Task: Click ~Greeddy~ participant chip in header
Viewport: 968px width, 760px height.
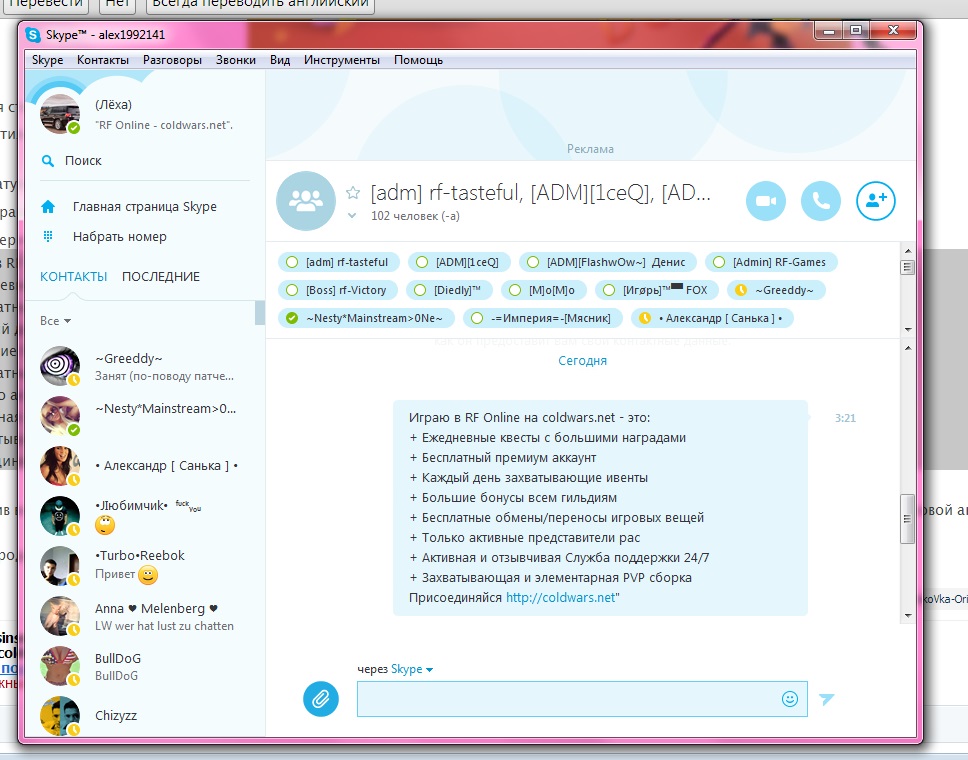Action: pyautogui.click(x=776, y=290)
